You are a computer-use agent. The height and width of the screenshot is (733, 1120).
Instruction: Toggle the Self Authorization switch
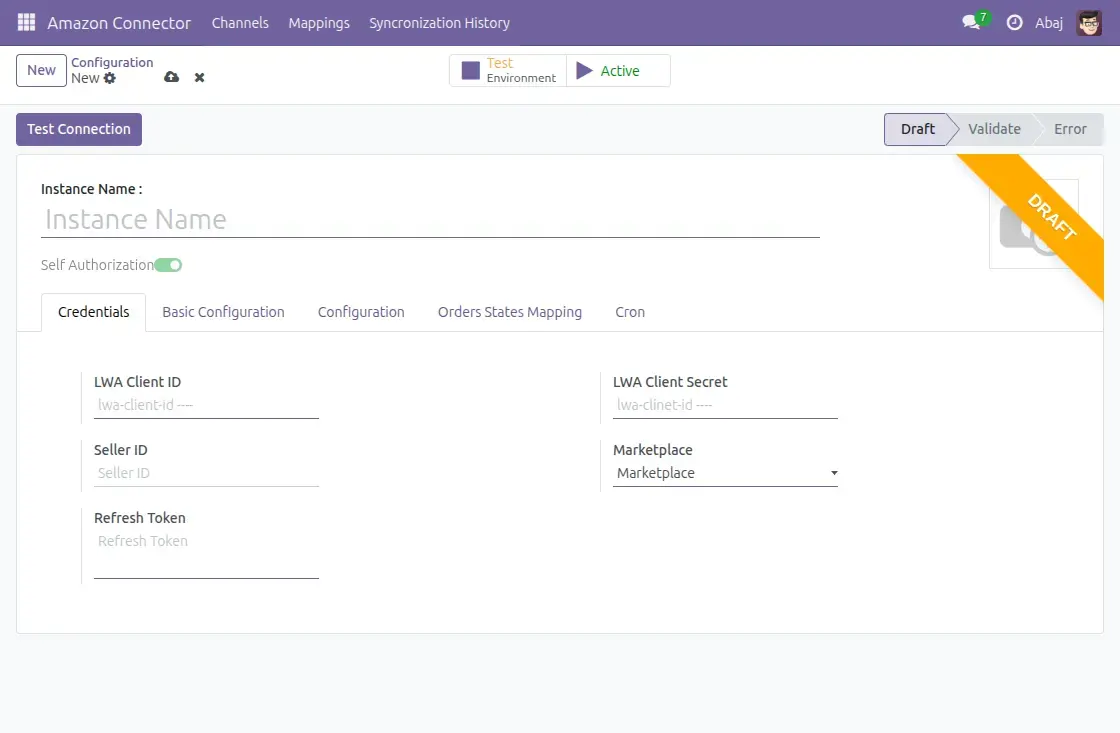tap(169, 265)
